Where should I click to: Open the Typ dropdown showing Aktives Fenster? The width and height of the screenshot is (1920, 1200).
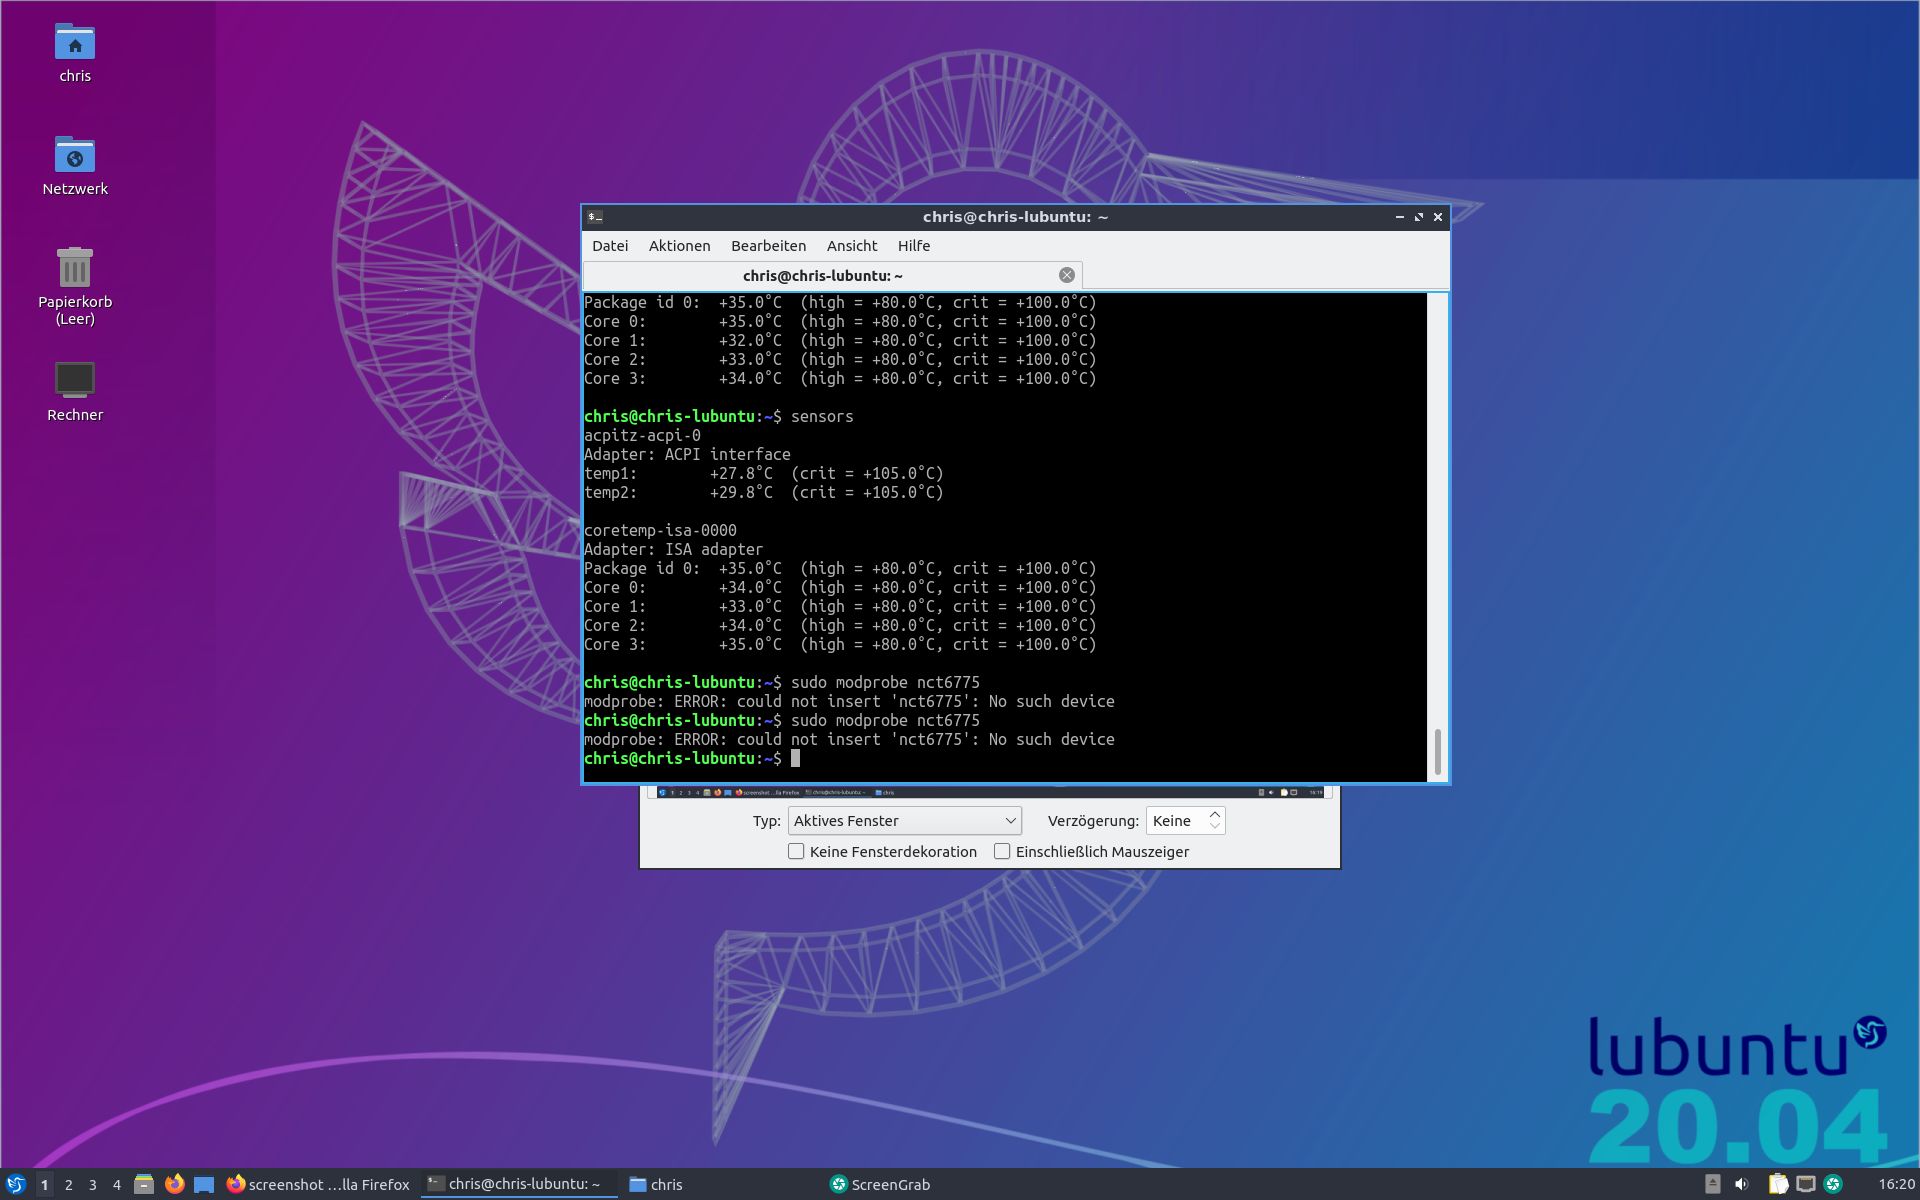(x=904, y=821)
